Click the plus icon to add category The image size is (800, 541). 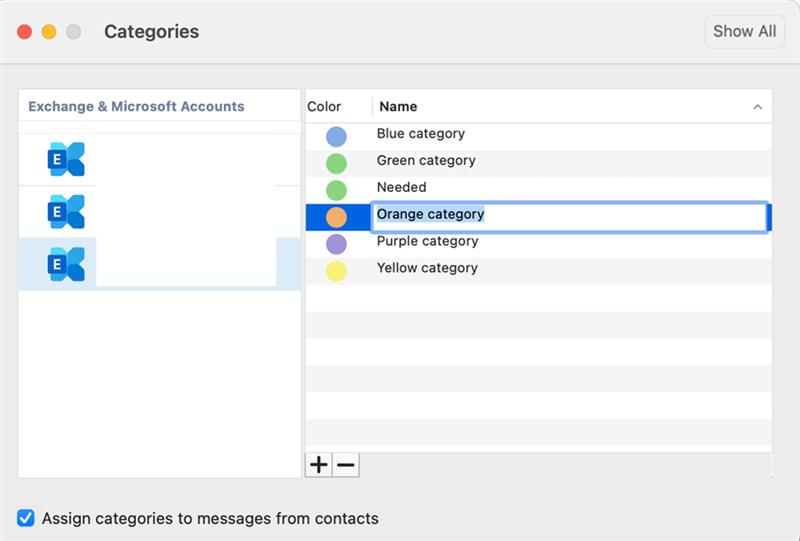pyautogui.click(x=318, y=465)
